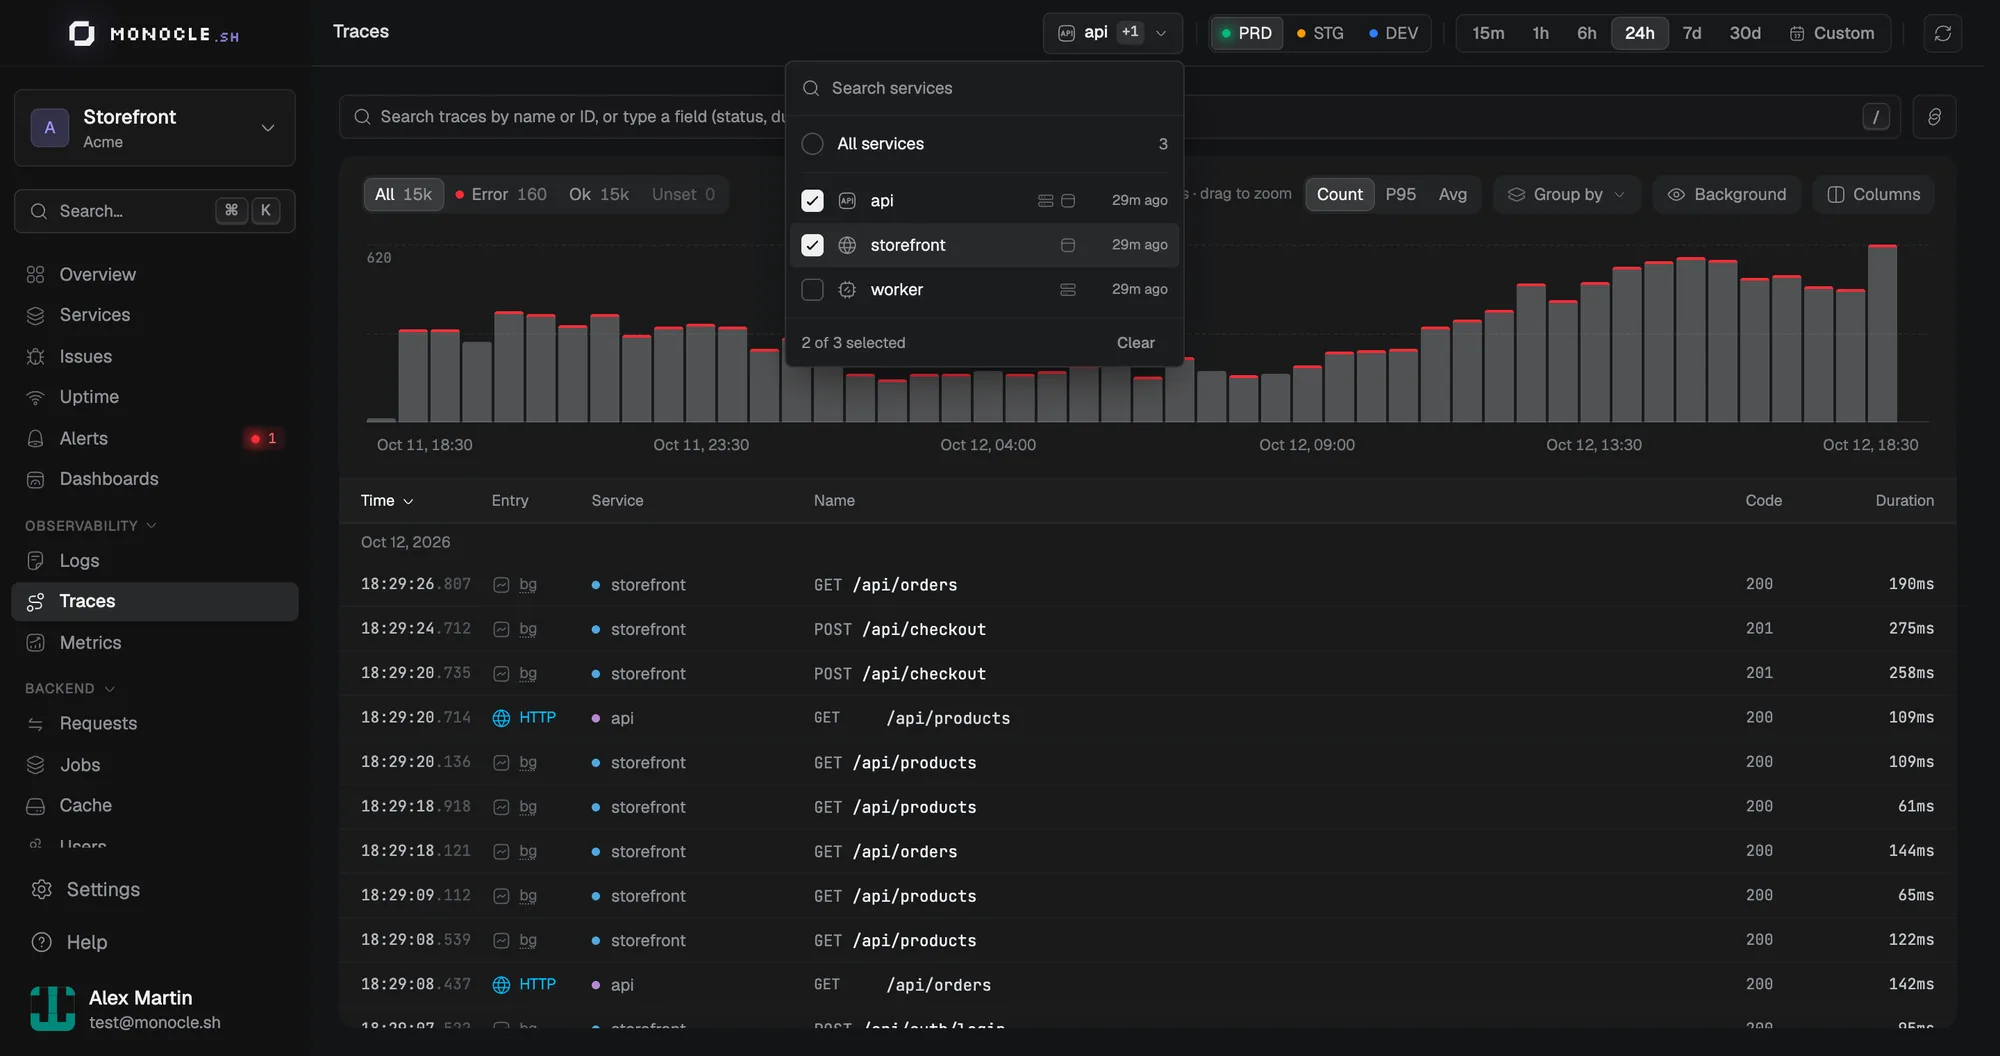Collapse the Backend section
The height and width of the screenshot is (1056, 2000).
(70, 689)
